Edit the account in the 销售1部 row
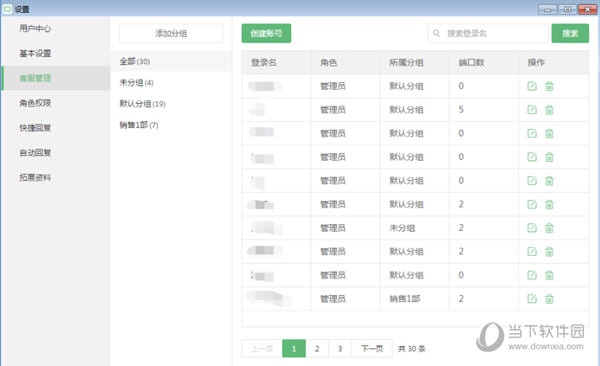The width and height of the screenshot is (600, 366). (532, 299)
